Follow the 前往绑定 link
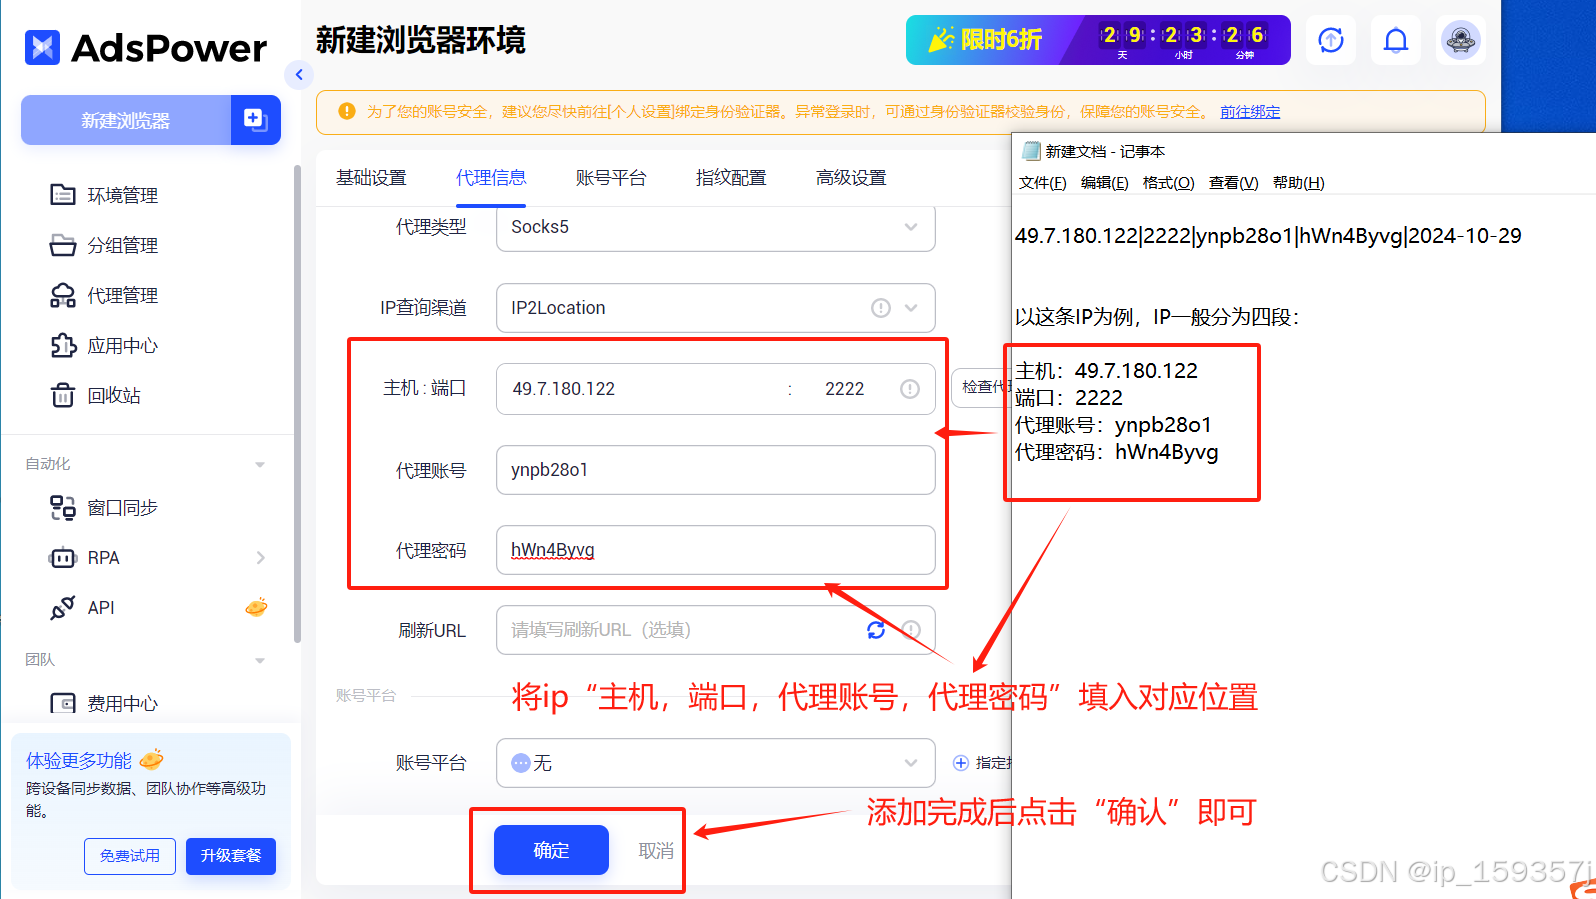This screenshot has height=899, width=1596. pos(1250,112)
